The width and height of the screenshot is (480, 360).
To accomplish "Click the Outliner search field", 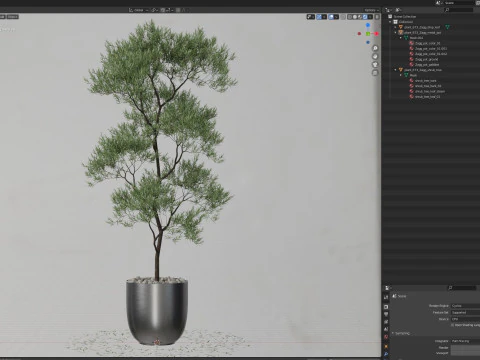I will pyautogui.click(x=459, y=10).
